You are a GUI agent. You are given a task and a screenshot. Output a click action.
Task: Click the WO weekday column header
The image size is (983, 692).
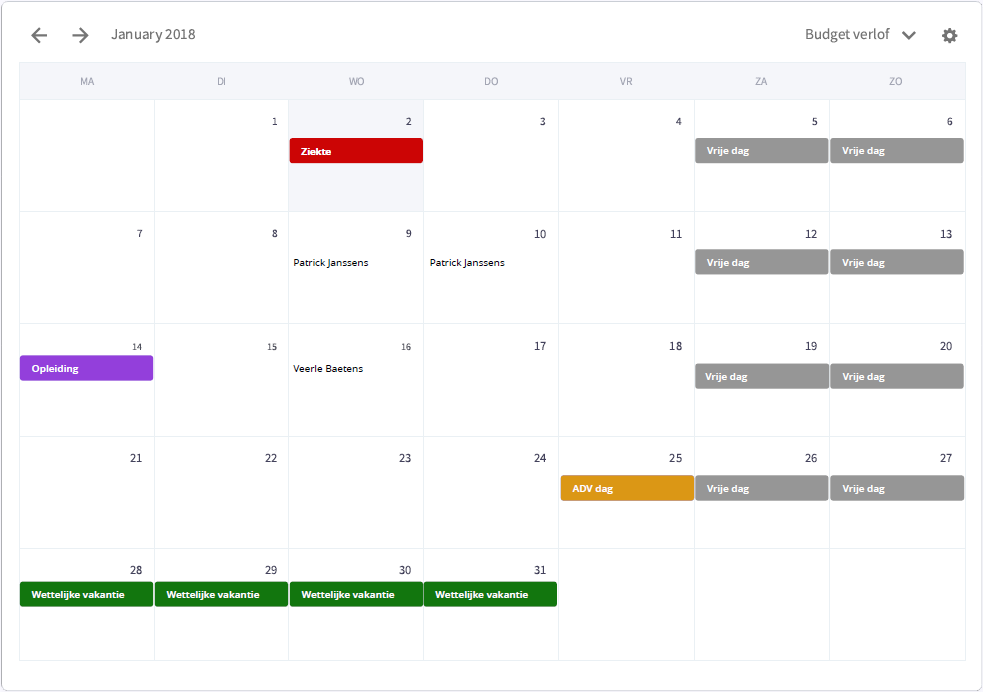356,81
